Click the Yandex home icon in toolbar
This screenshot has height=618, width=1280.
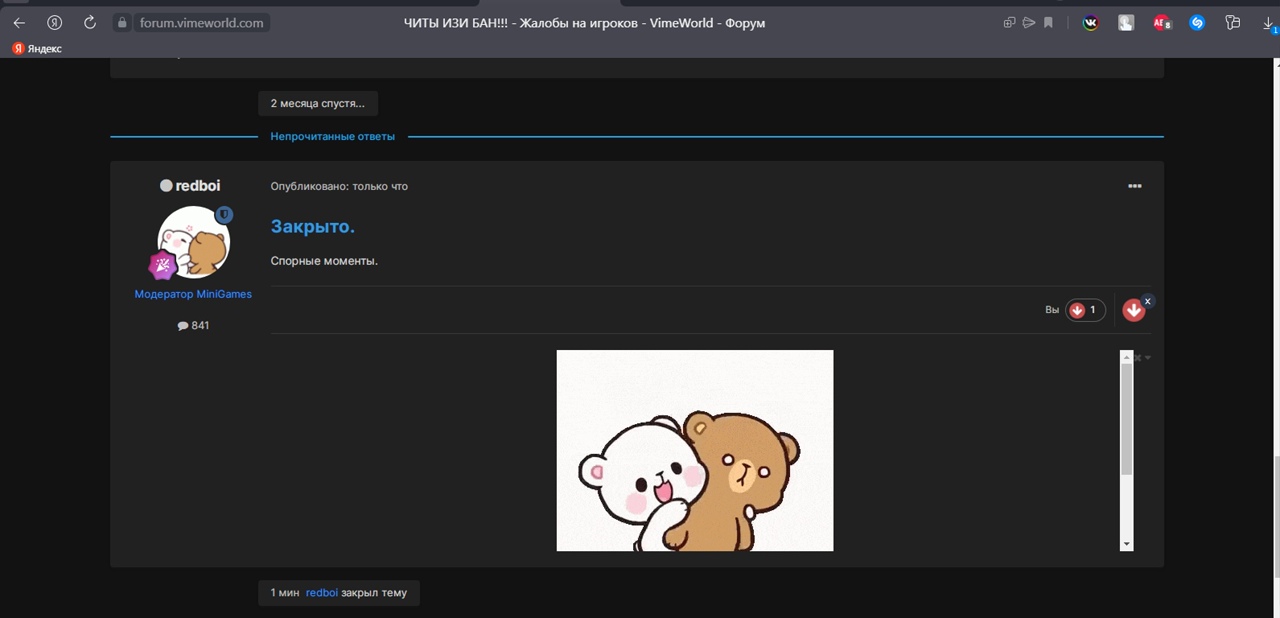tap(55, 23)
